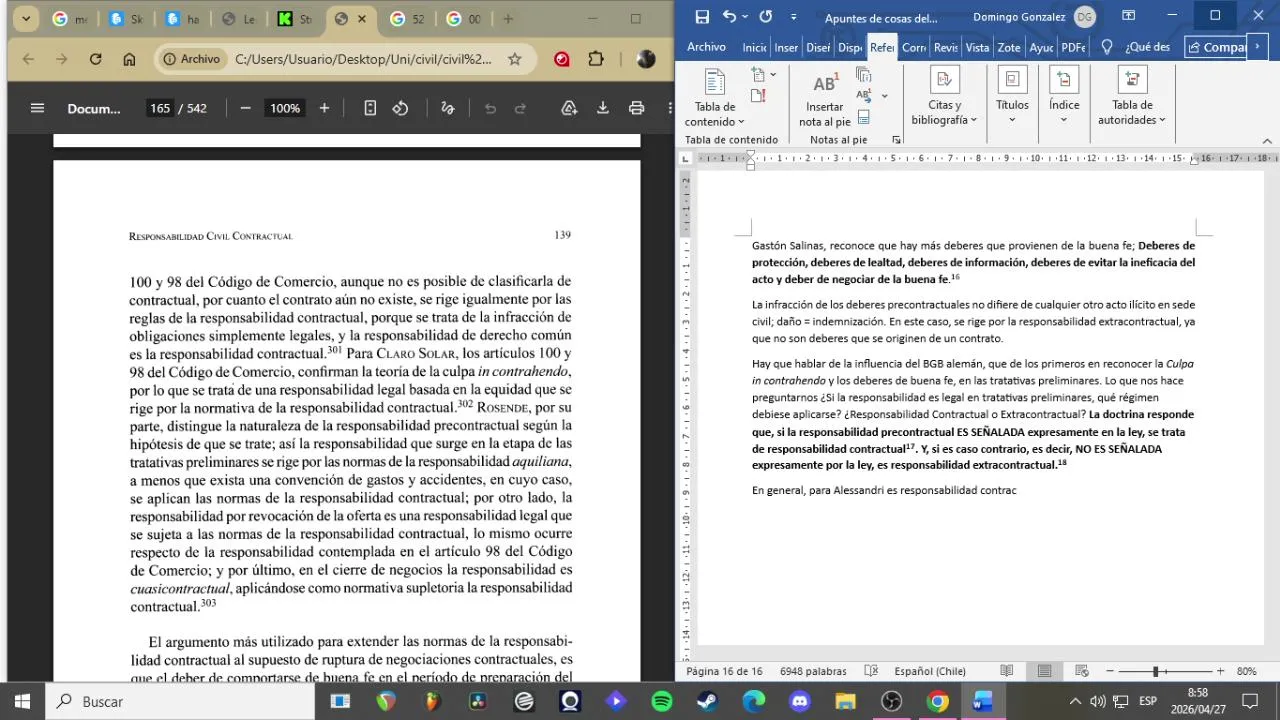The width and height of the screenshot is (1280, 720).
Task: Open Citas y bibliografía dropdown
Action: pyautogui.click(x=944, y=97)
